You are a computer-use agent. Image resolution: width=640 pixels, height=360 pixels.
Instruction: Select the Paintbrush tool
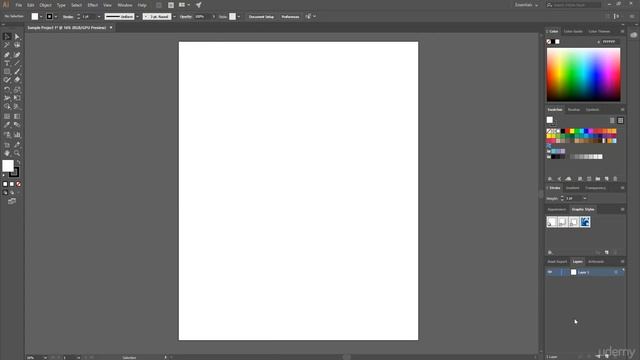coord(17,71)
